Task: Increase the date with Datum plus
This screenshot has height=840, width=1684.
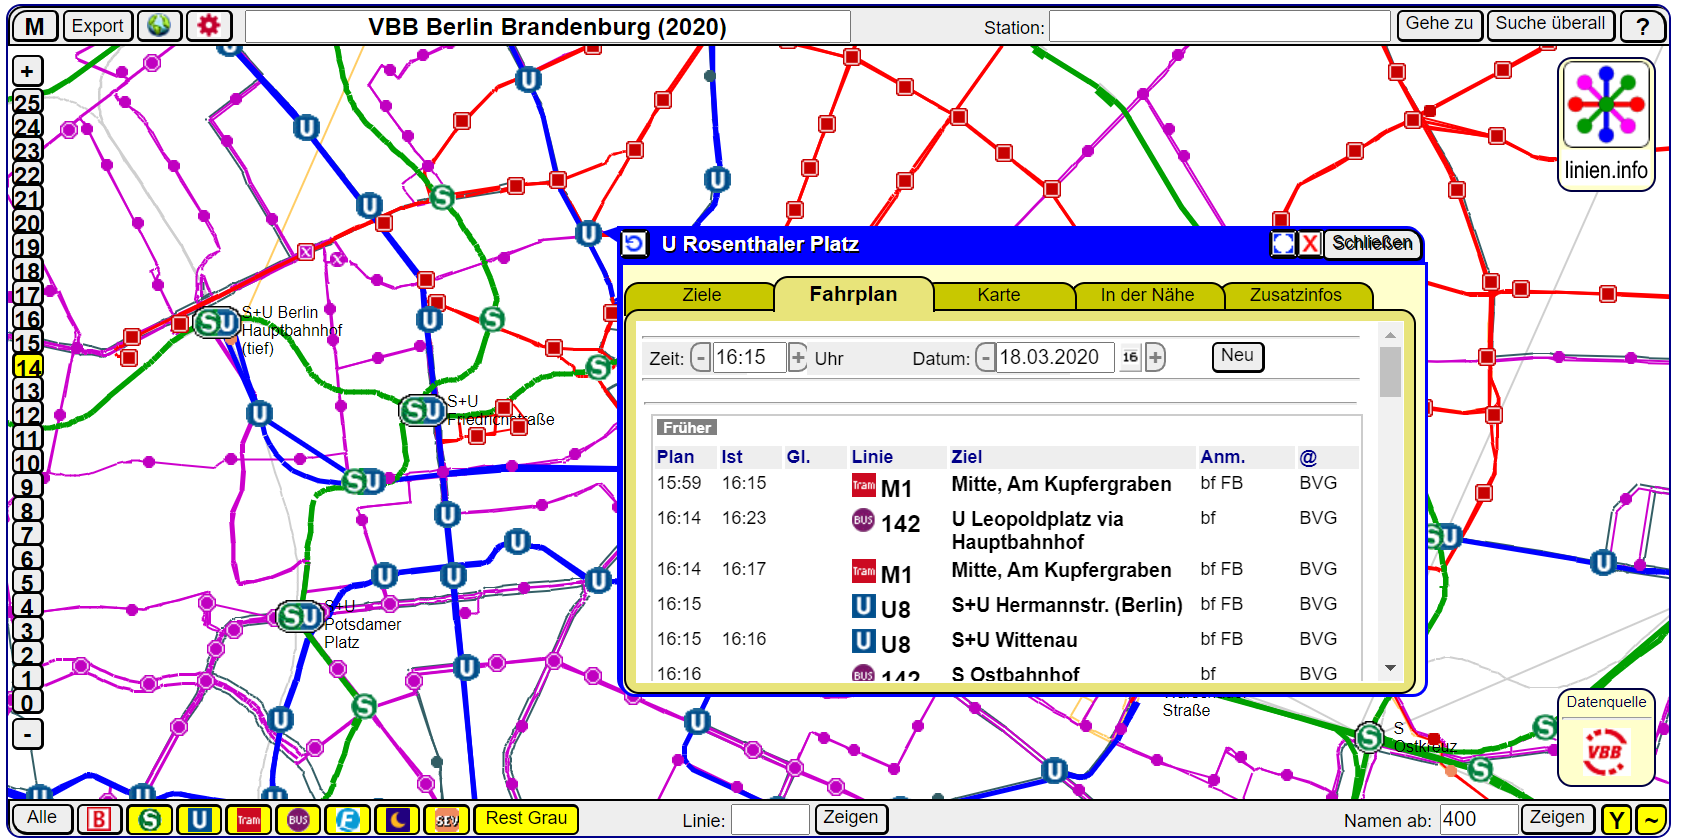Action: (x=1155, y=357)
